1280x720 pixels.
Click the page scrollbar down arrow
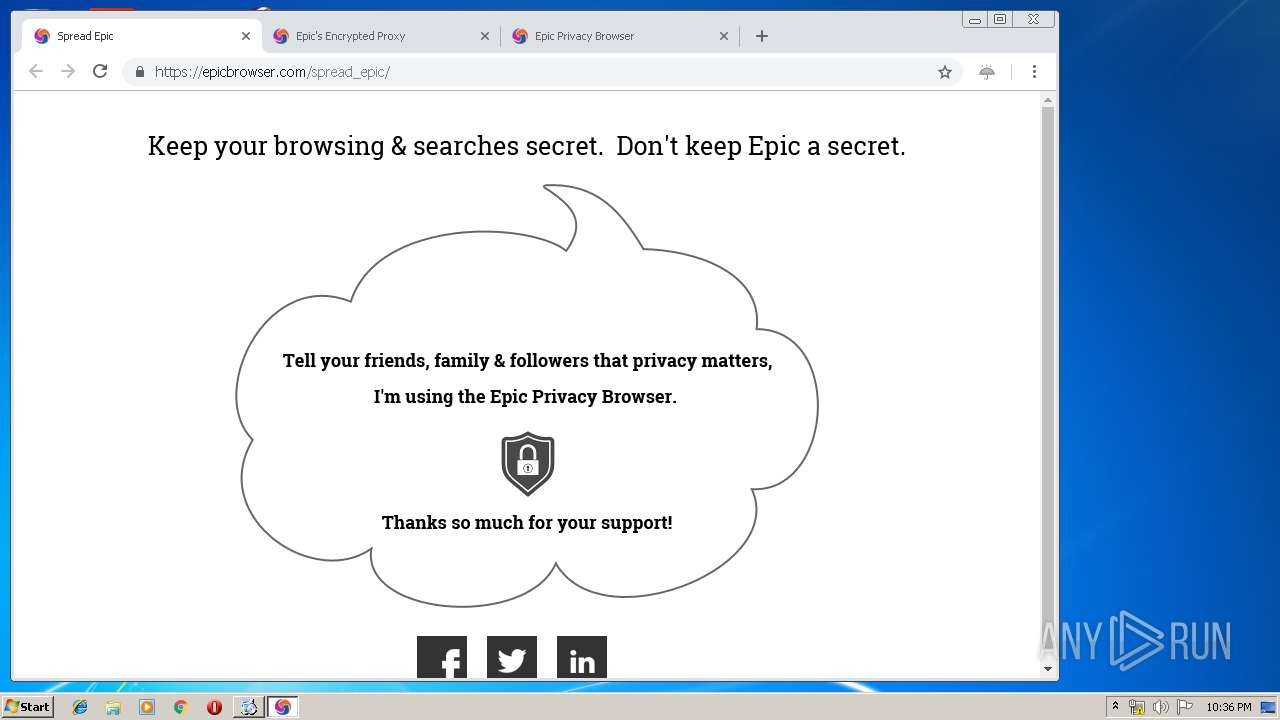[1048, 669]
